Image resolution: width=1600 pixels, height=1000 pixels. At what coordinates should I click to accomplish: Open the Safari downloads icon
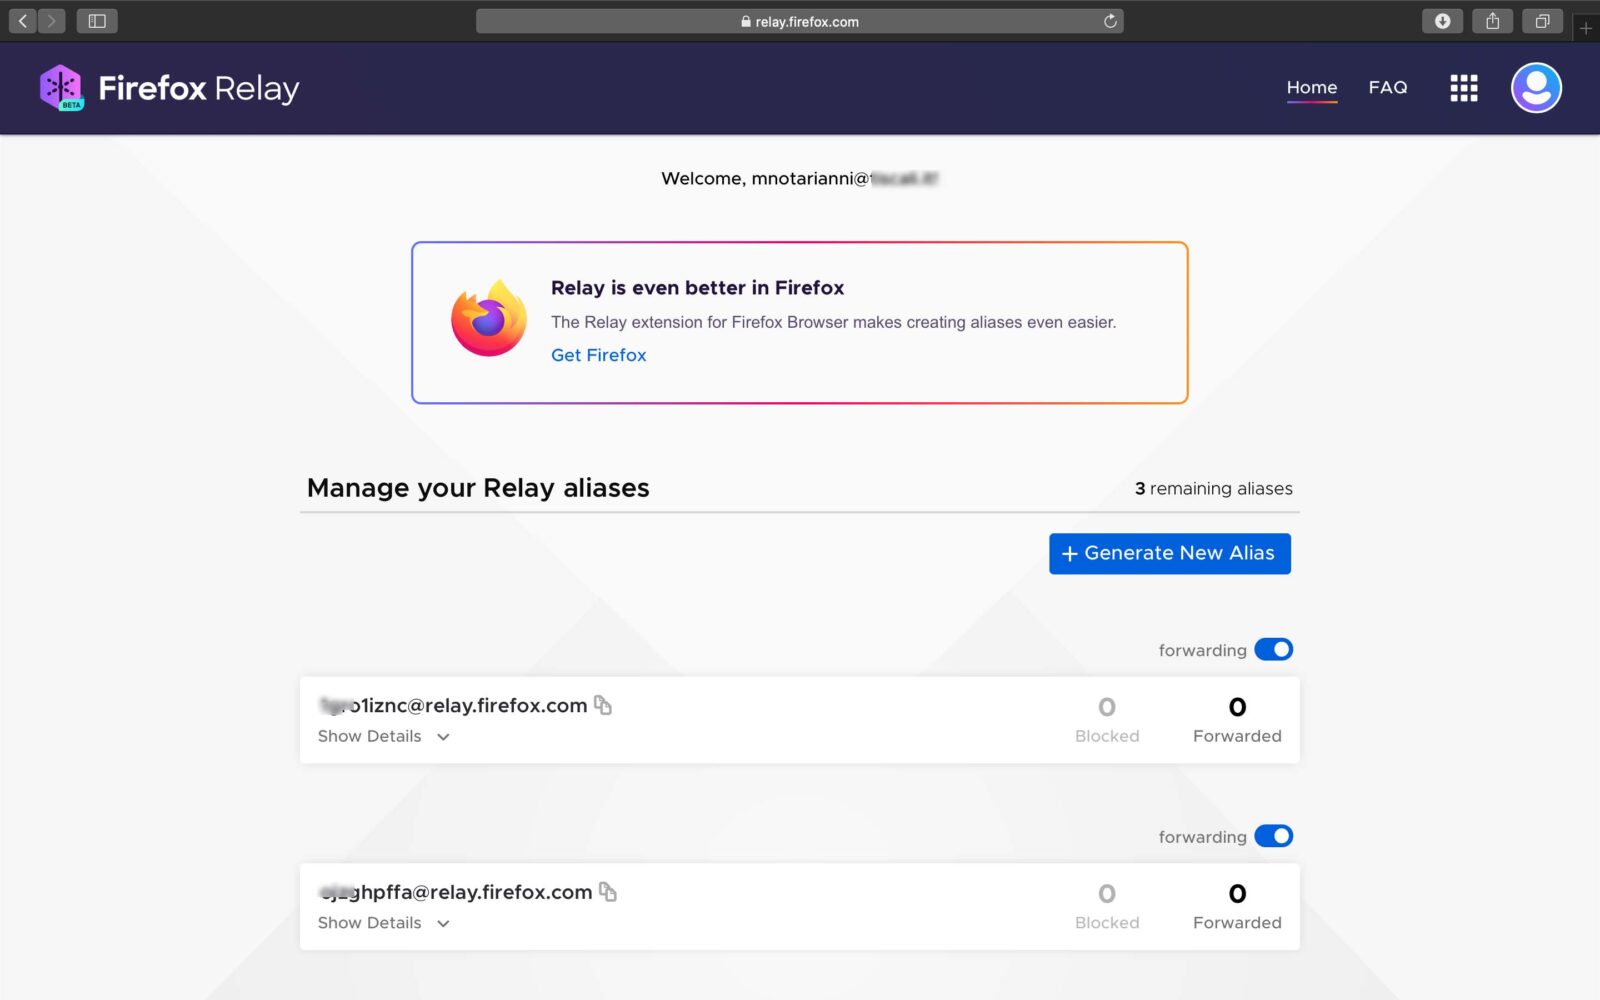tap(1442, 20)
